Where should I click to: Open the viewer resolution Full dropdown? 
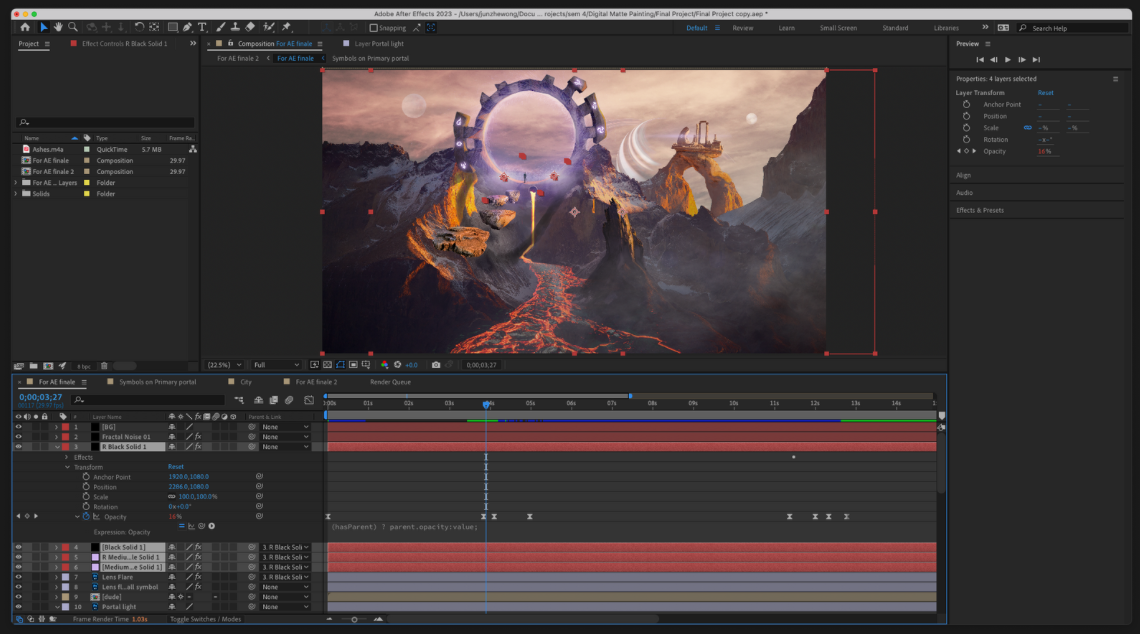coord(276,365)
